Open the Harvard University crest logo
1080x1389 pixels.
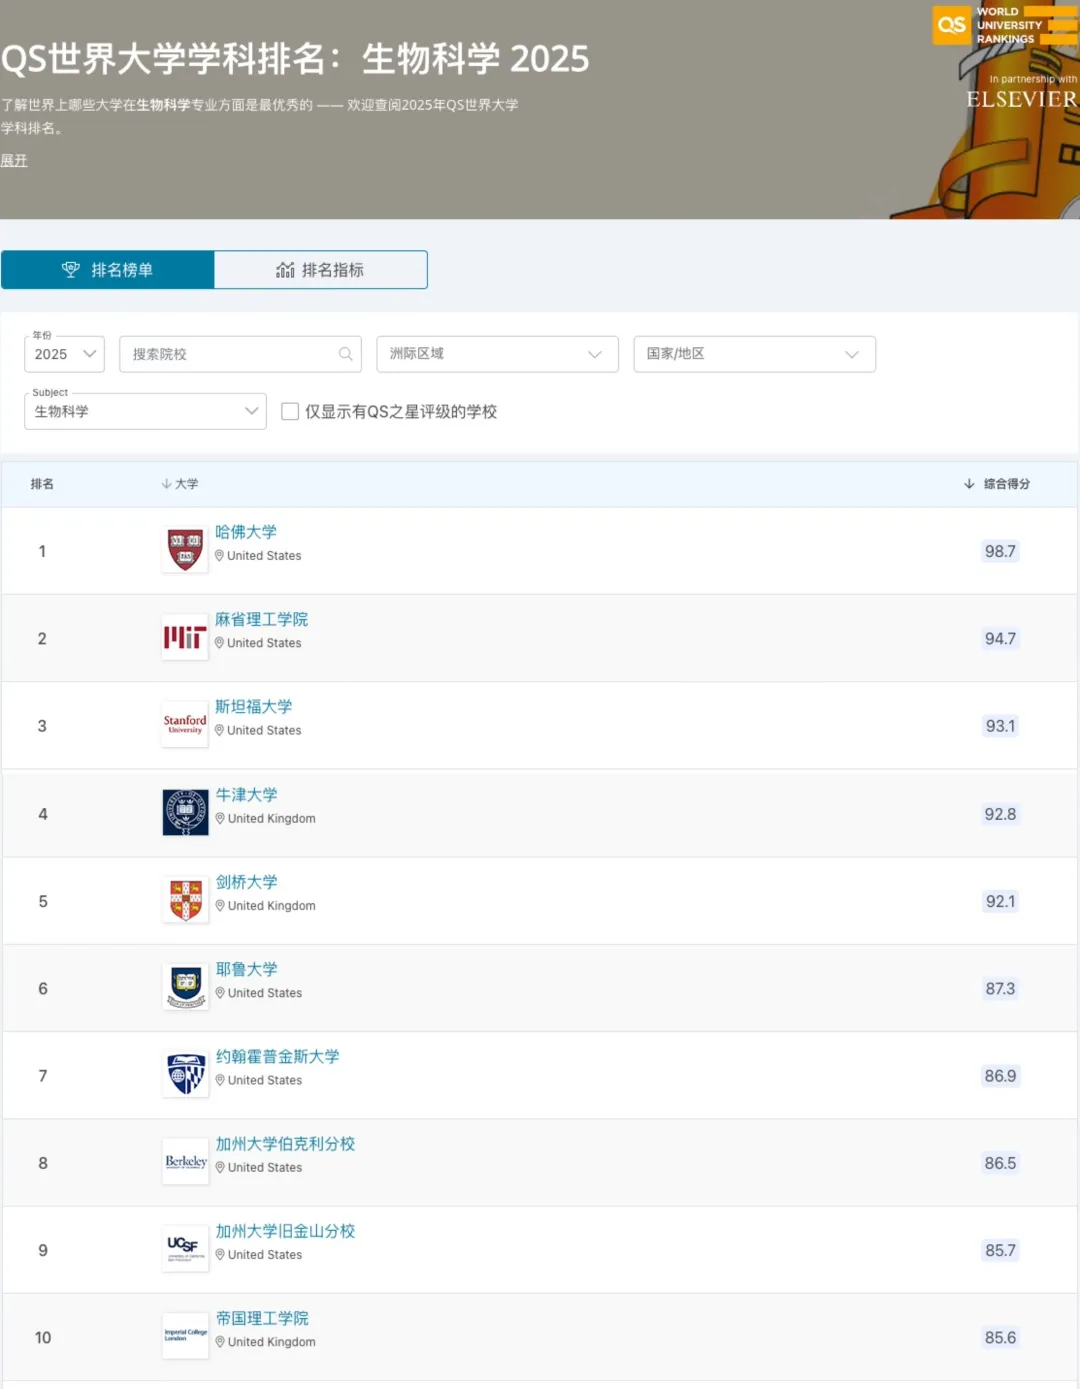coord(185,550)
